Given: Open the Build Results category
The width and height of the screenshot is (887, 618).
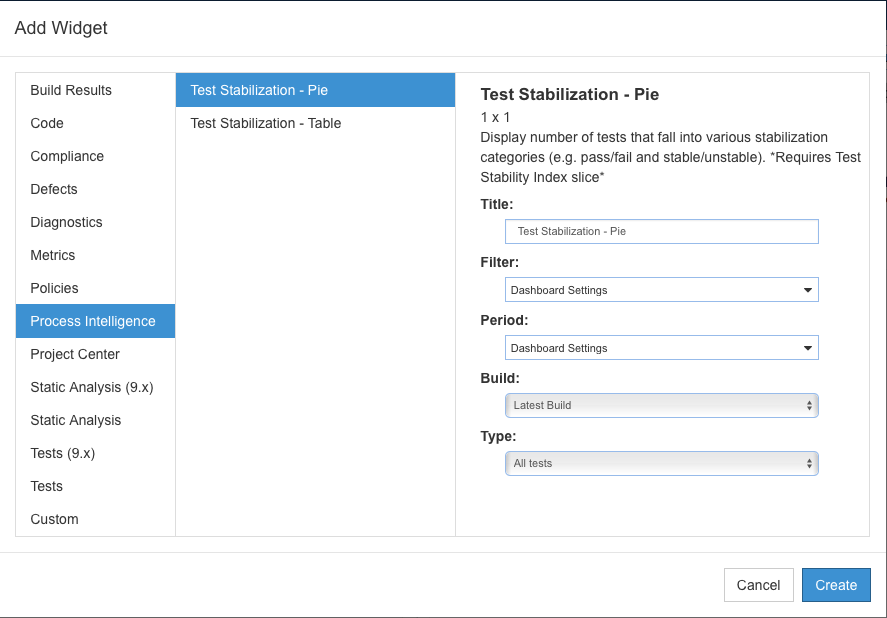Looking at the screenshot, I should 96,90.
